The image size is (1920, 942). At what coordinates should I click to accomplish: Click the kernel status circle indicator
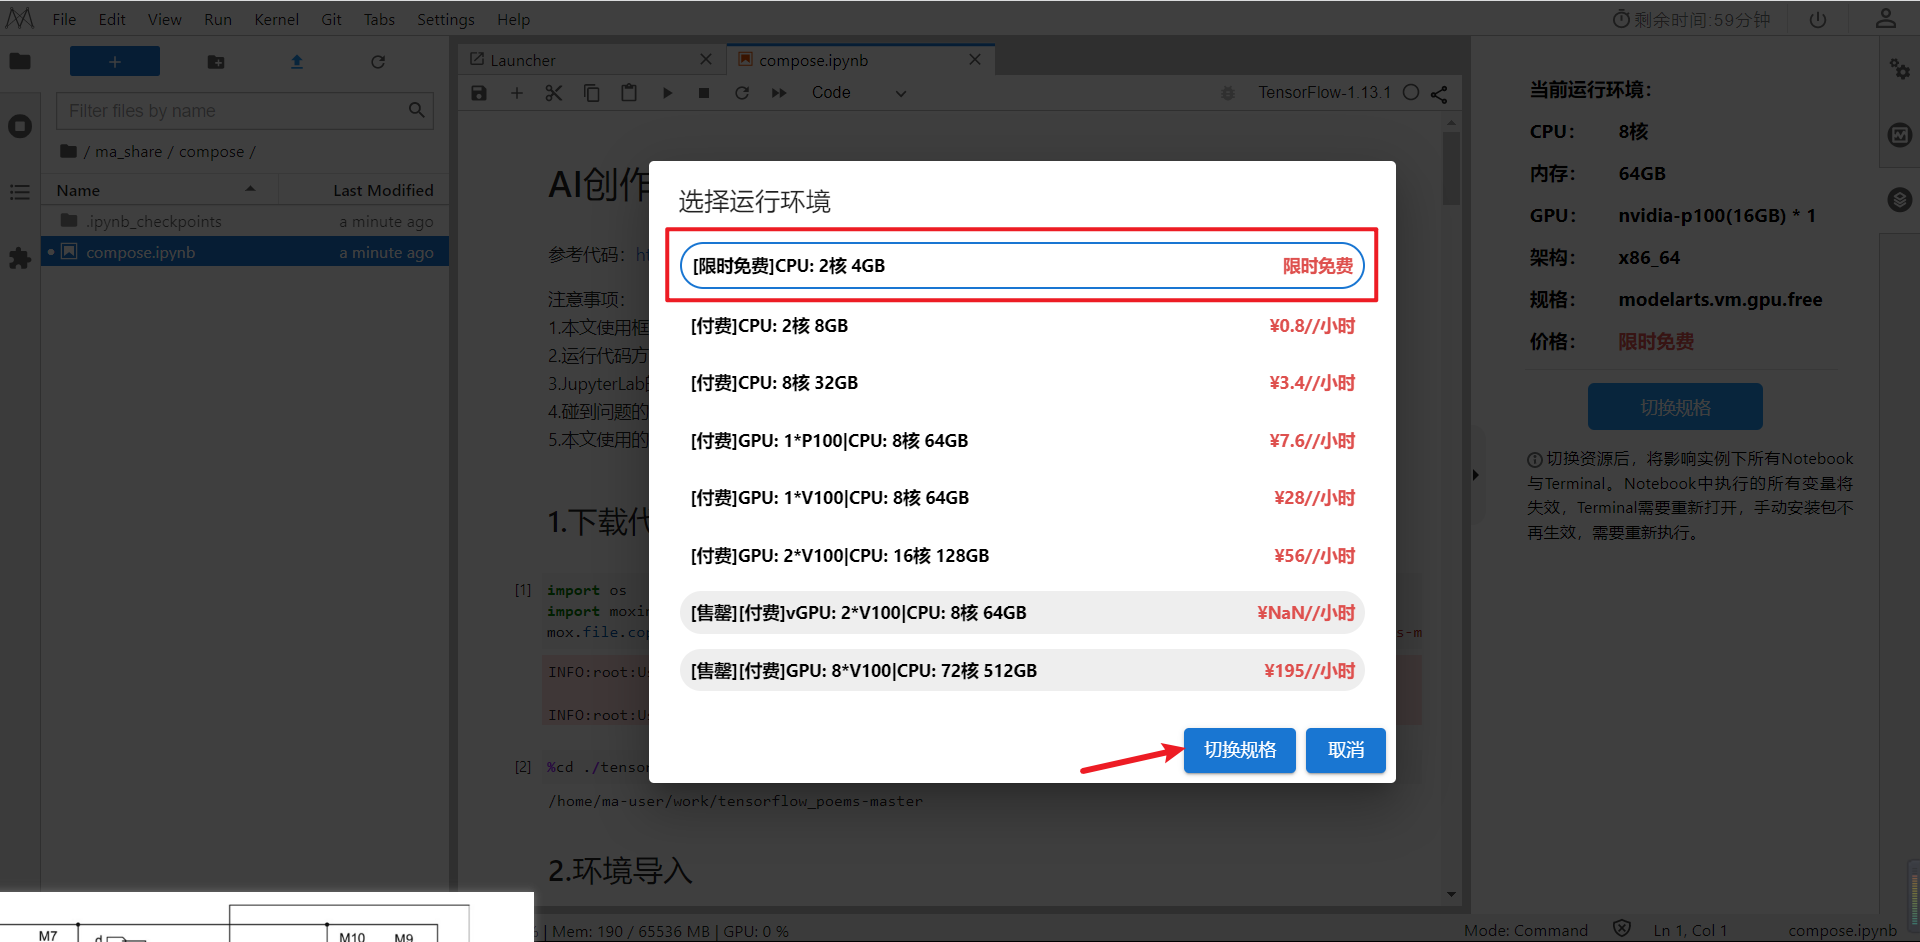pyautogui.click(x=1411, y=93)
